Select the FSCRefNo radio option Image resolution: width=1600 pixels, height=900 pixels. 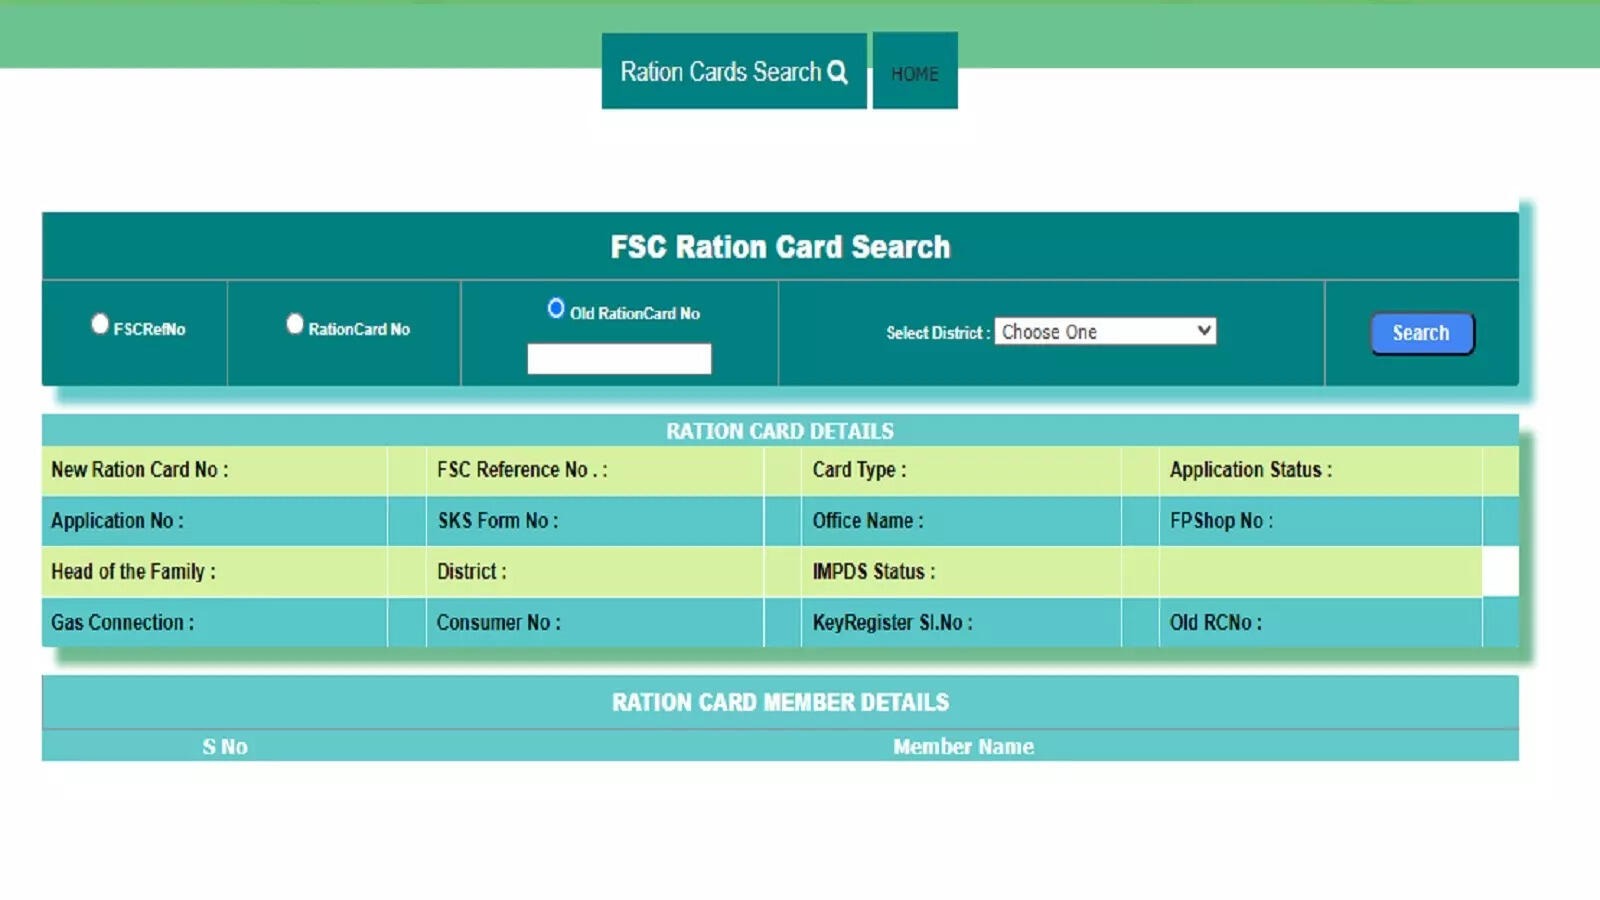point(100,324)
